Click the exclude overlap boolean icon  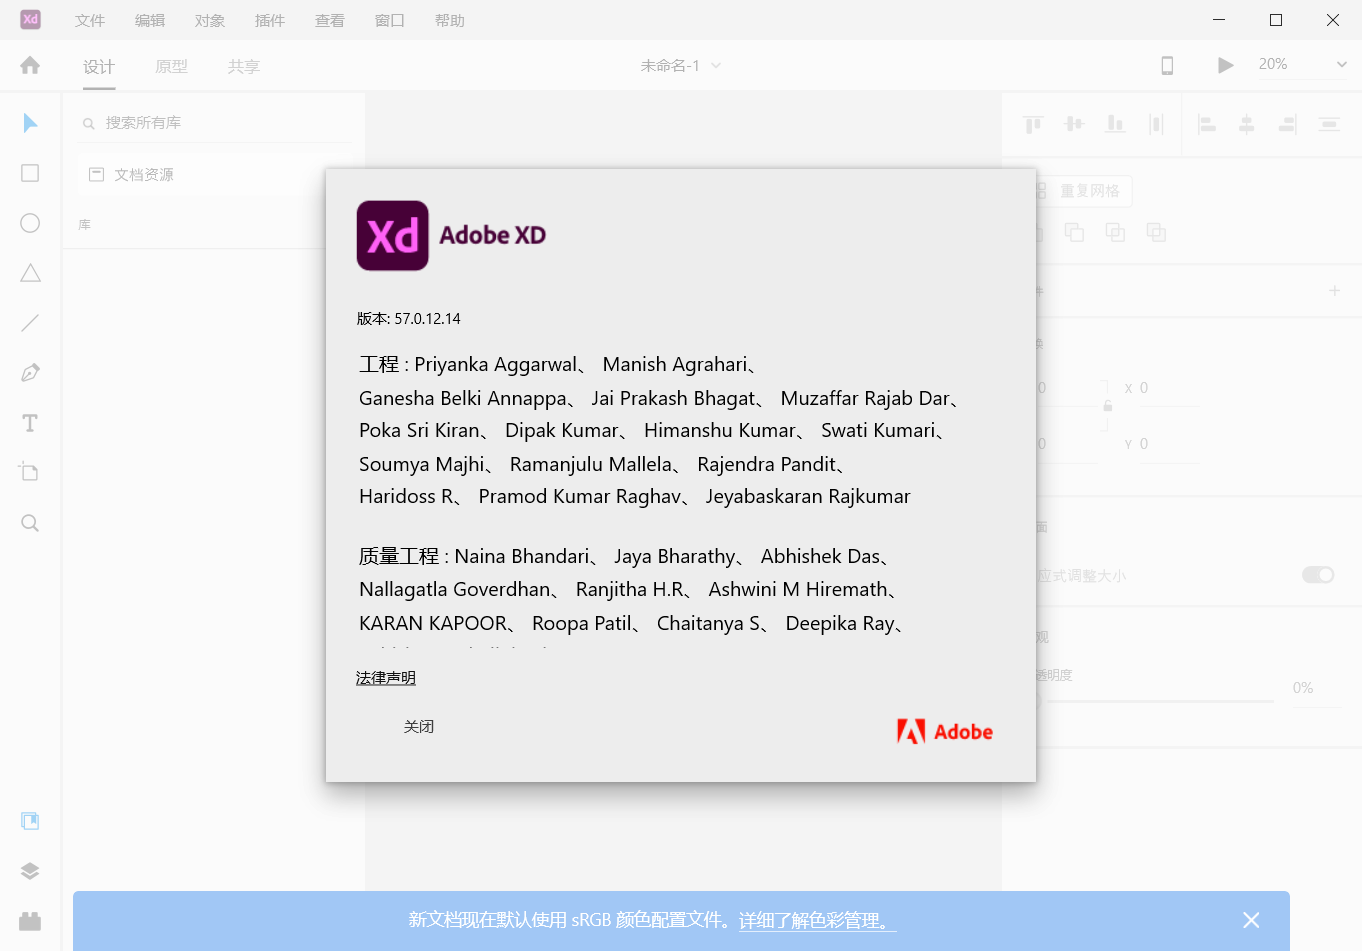1156,232
